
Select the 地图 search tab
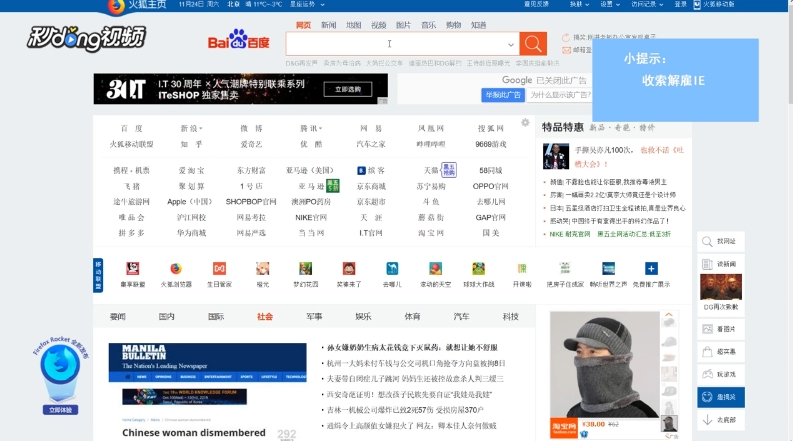[354, 25]
